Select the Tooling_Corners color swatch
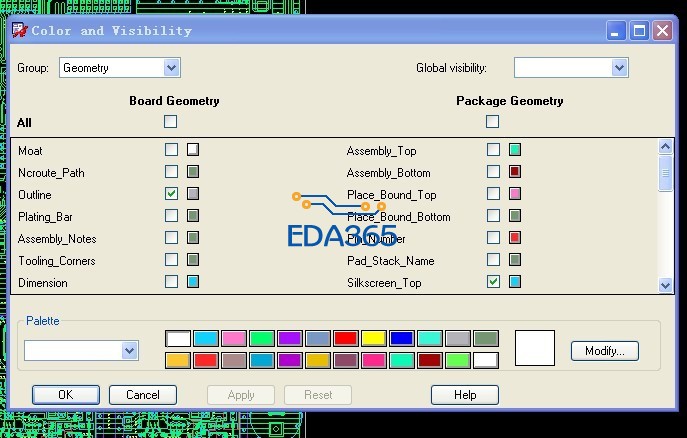687x438 pixels. [x=193, y=260]
